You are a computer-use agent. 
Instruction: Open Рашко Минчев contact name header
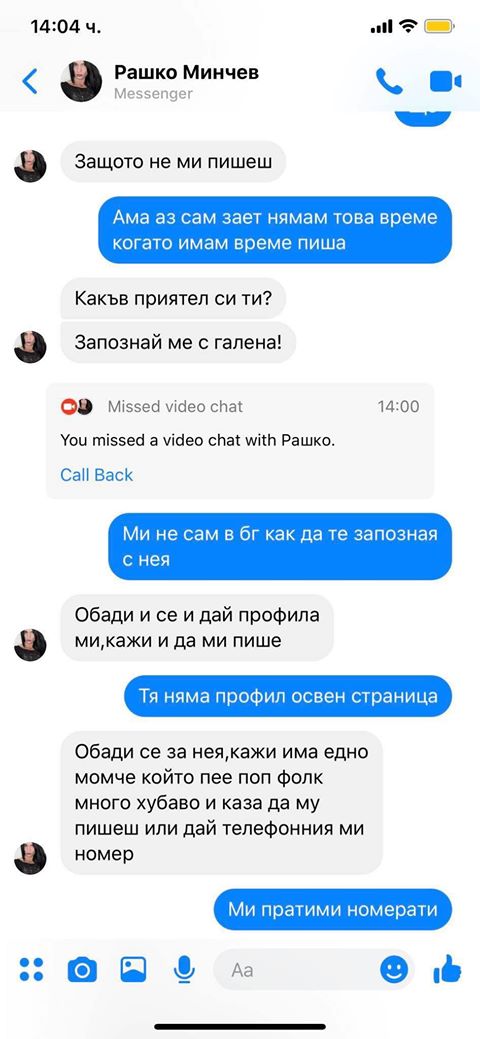(x=186, y=72)
